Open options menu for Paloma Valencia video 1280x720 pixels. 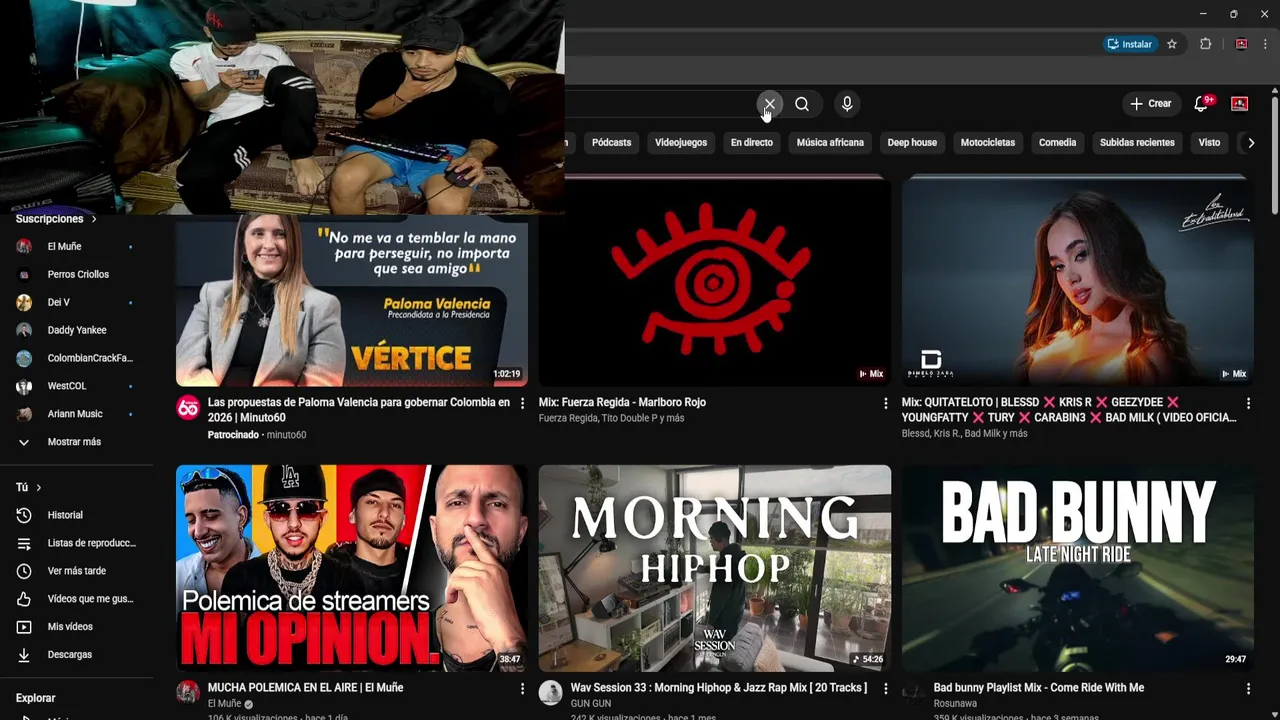tap(522, 403)
